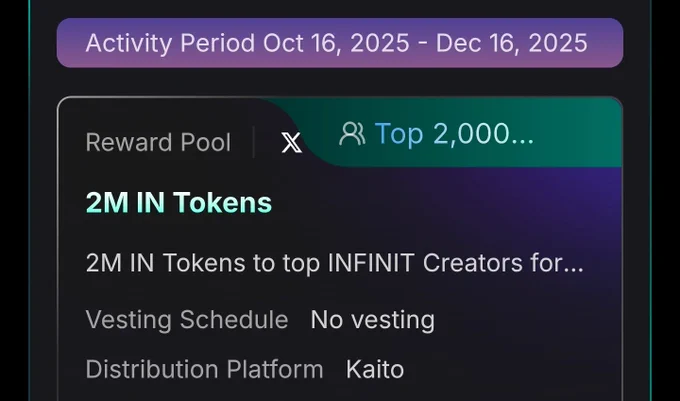Click the X (Twitter) logo icon
Image resolution: width=680 pixels, height=401 pixels.
pos(291,143)
